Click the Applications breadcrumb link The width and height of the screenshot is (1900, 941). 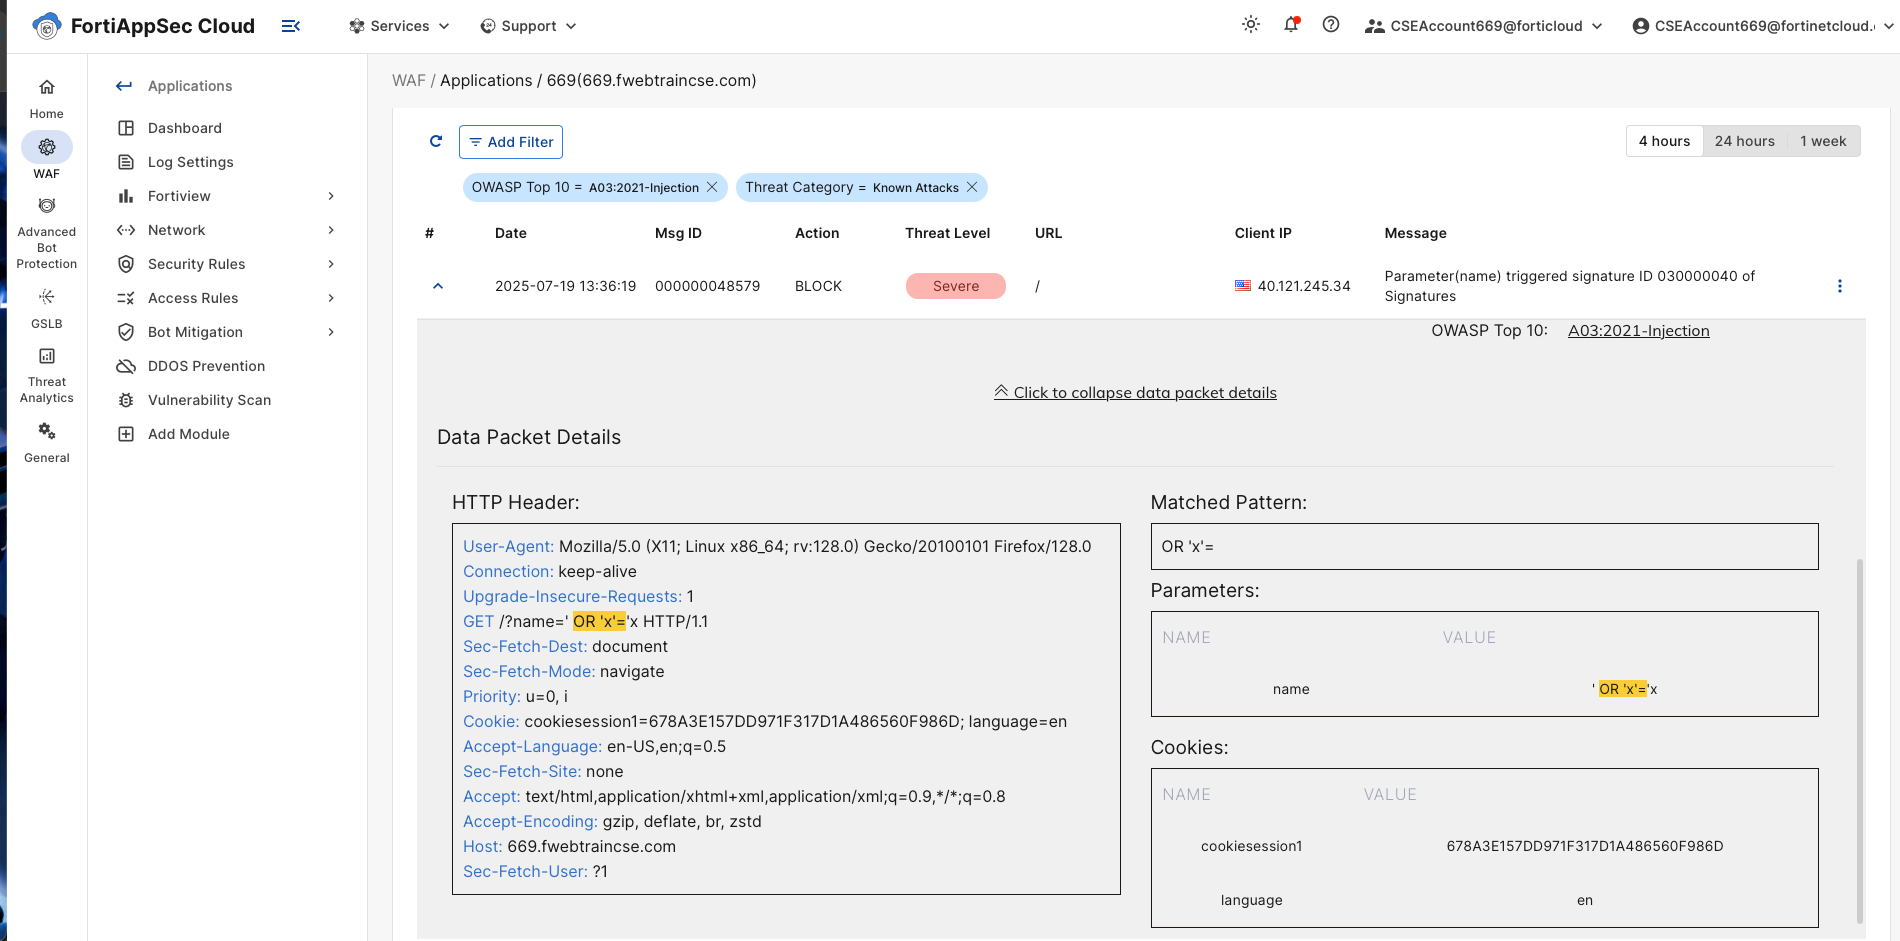[x=486, y=80]
